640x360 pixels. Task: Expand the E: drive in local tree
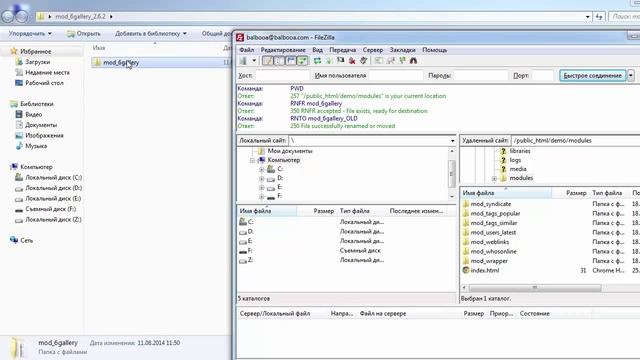[x=262, y=187]
